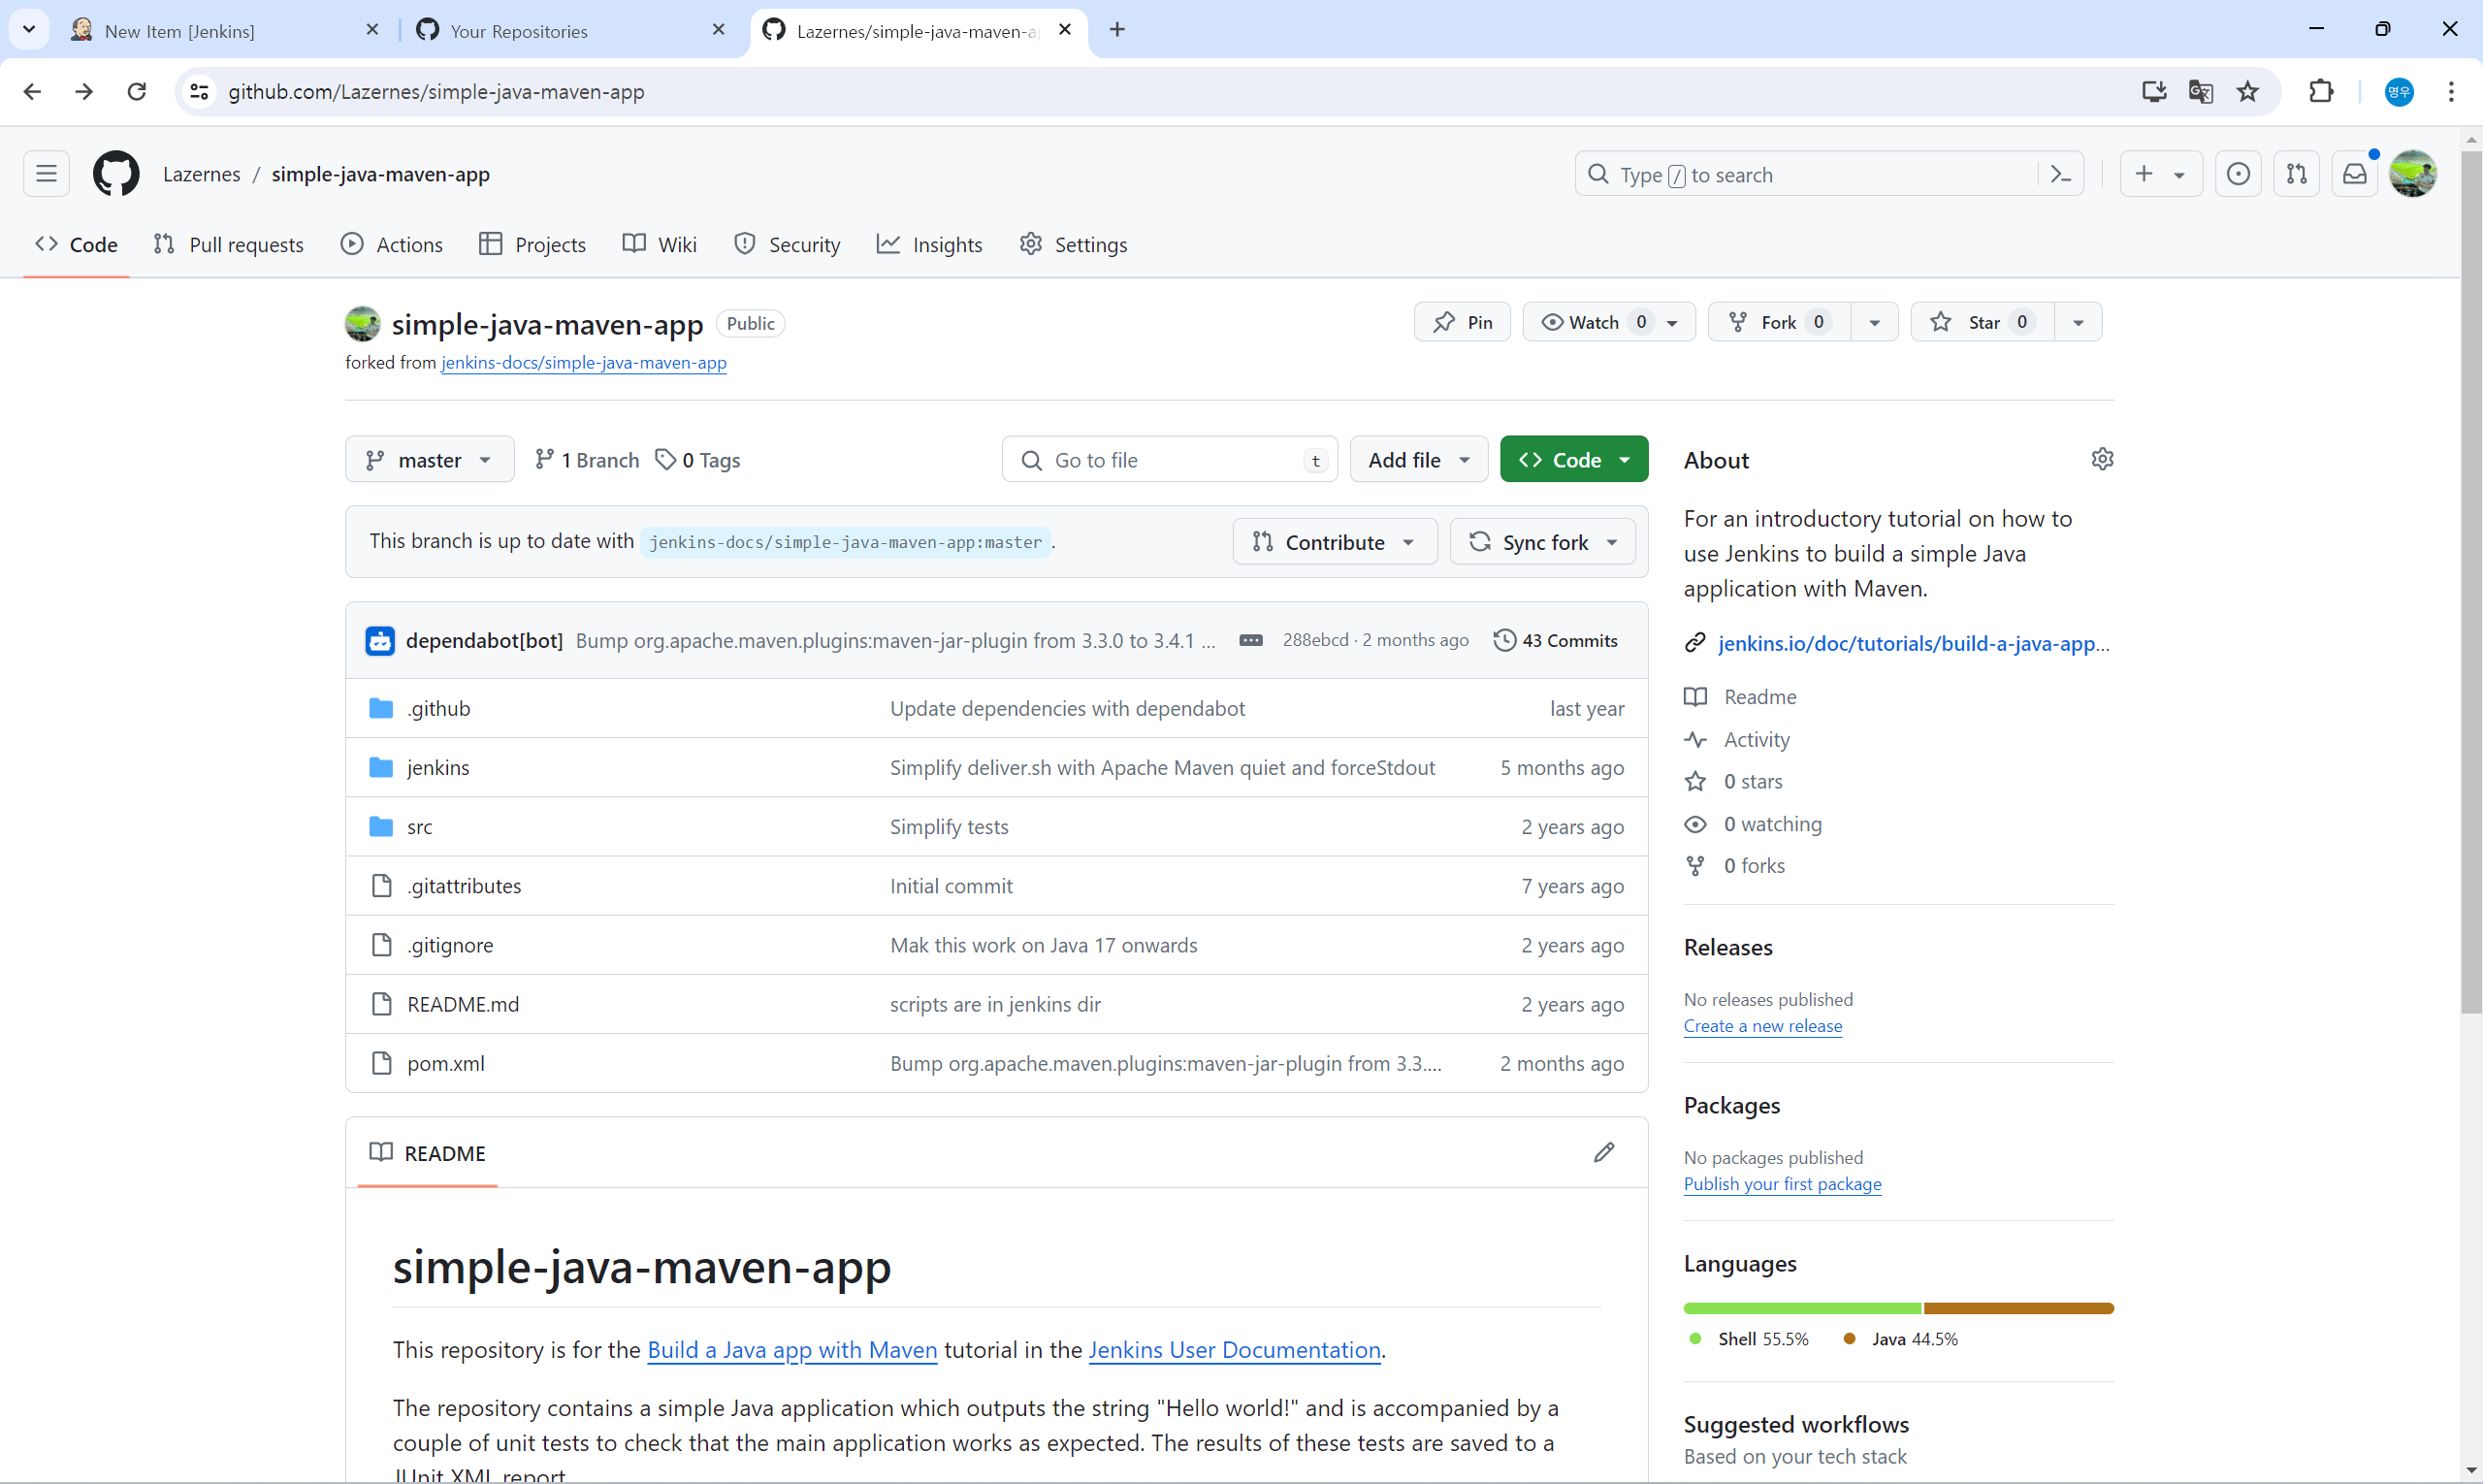Open the create new plus dropdown
Viewport: 2483px width, 1484px height.
(x=2160, y=174)
